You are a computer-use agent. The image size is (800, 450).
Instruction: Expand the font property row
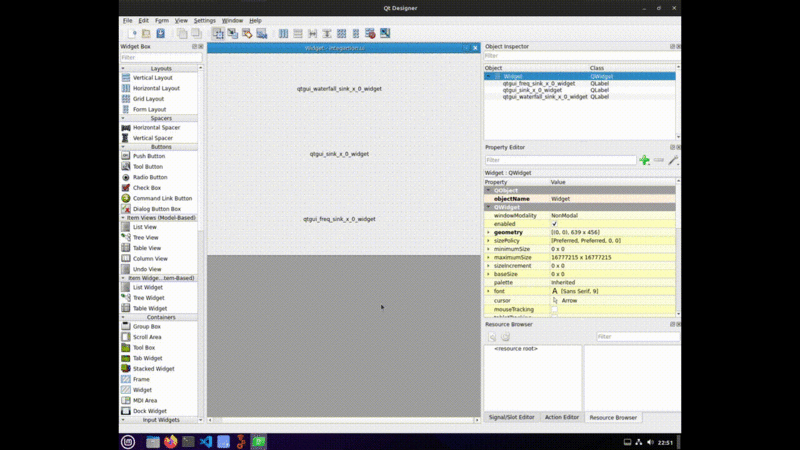488,291
